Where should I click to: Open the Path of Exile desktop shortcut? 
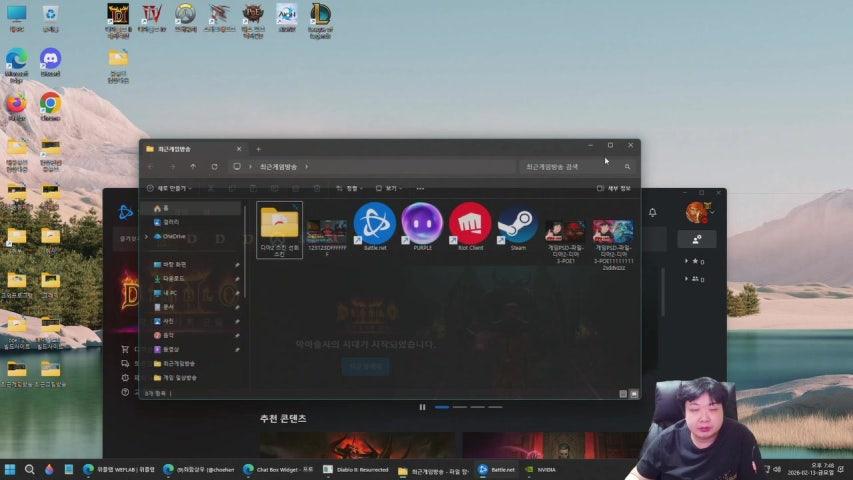pos(253,20)
